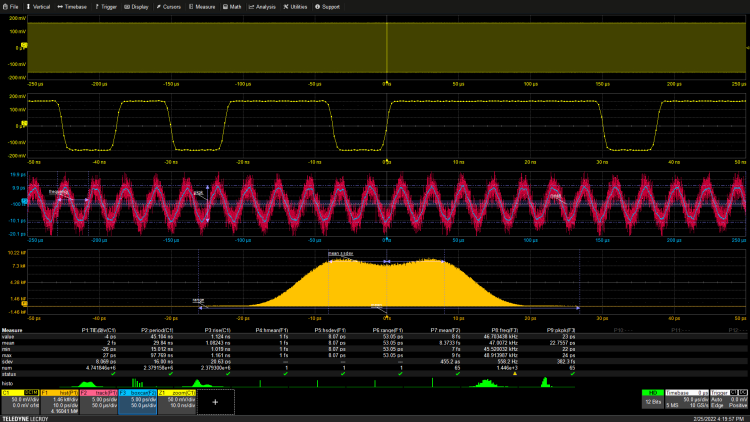The image size is (750, 422).
Task: Open the Support menu
Action: 328,7
